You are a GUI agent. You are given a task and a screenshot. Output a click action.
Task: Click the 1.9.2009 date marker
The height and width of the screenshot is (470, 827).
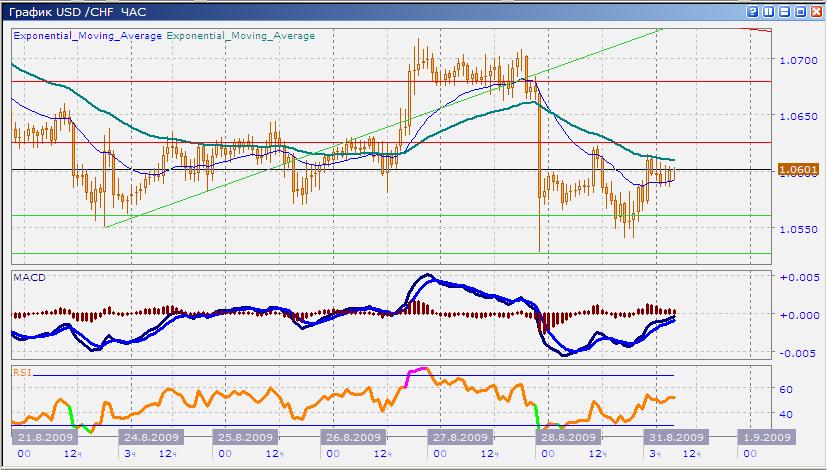coord(765,438)
